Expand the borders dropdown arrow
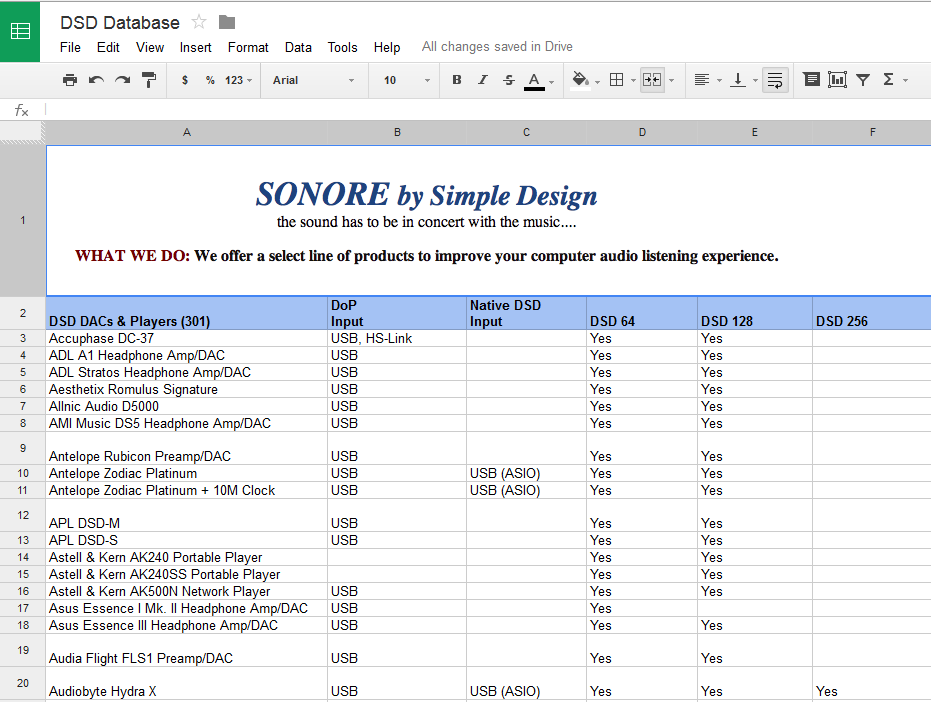The width and height of the screenshot is (931, 702). (633, 81)
